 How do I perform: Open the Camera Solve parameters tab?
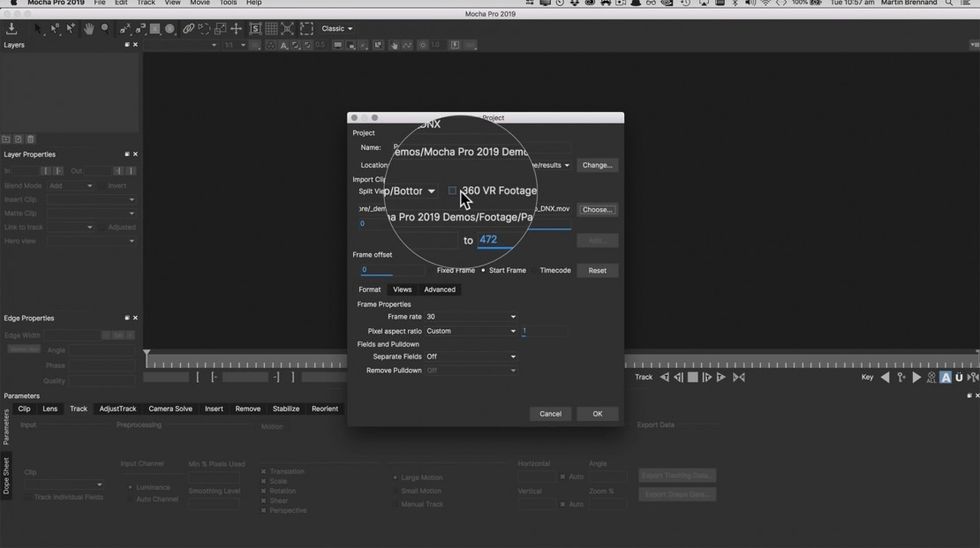tap(171, 409)
